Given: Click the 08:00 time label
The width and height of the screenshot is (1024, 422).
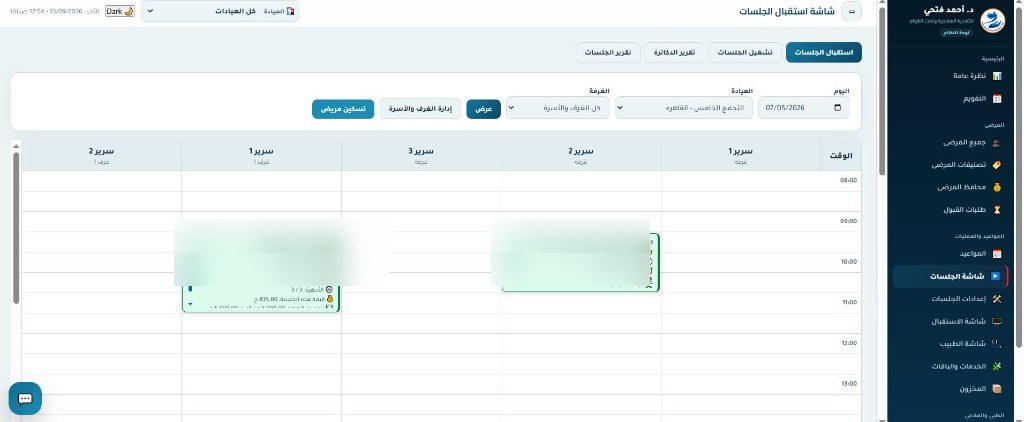Looking at the screenshot, I should (848, 180).
